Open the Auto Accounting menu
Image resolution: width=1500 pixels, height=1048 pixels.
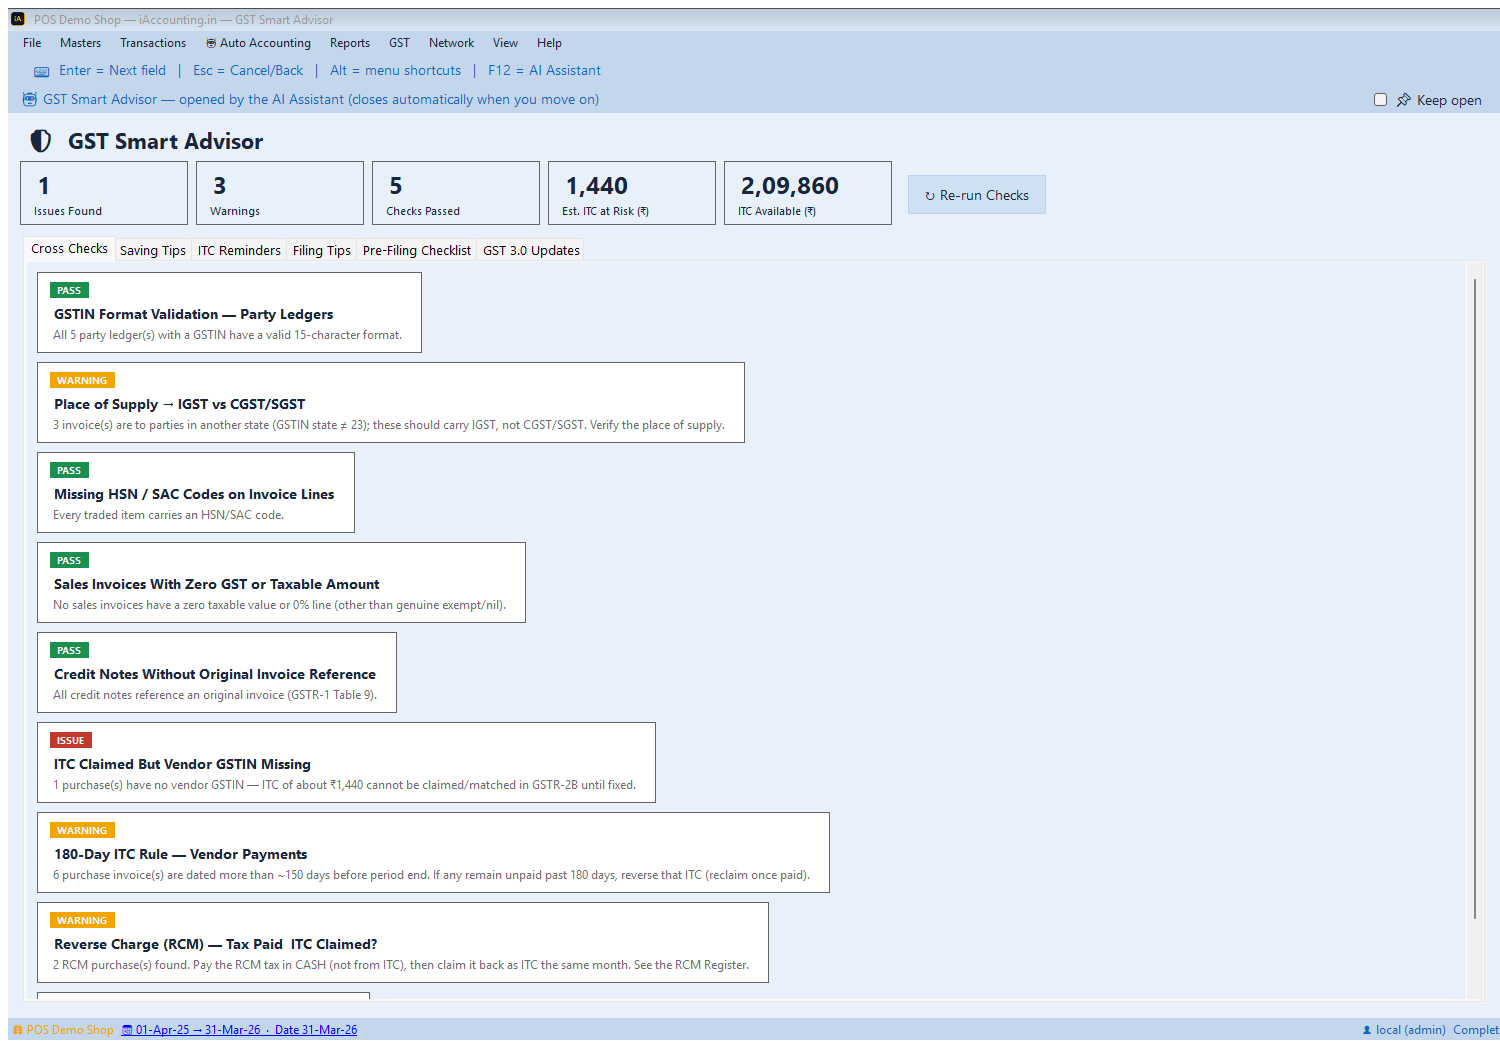(258, 43)
